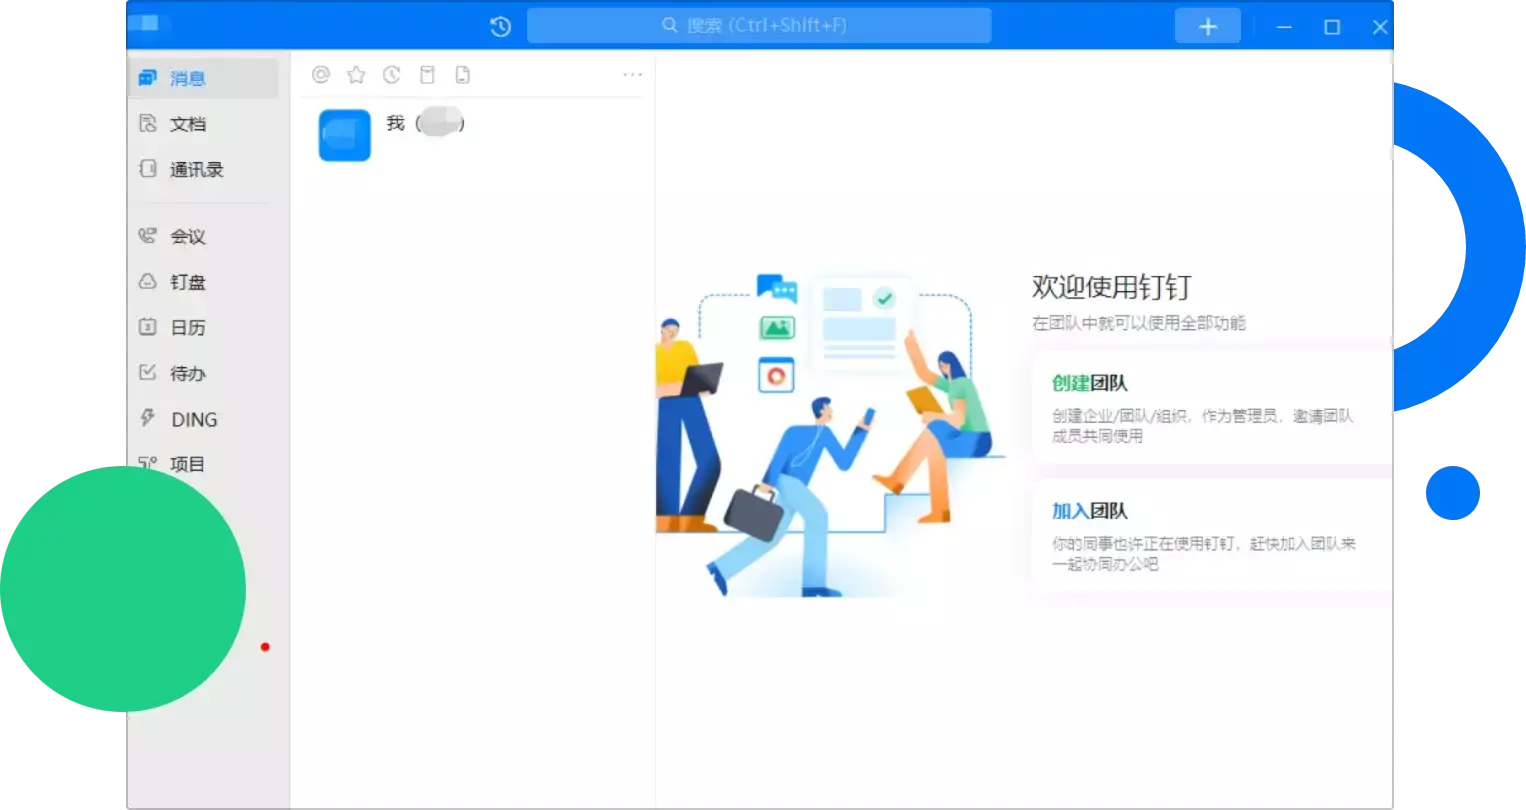
Task: Click the clock filter icon in message toolbar
Action: coord(392,74)
